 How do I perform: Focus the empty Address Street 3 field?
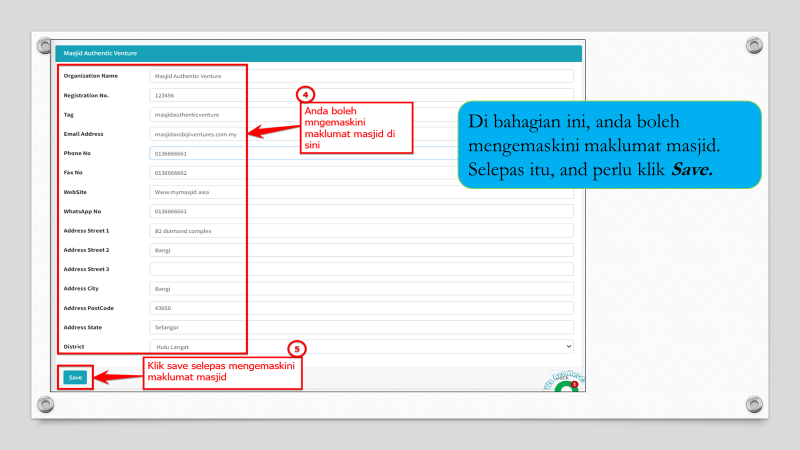[x=361, y=269]
